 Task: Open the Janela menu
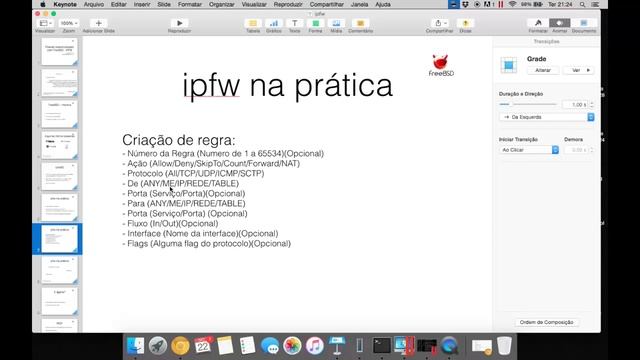[x=360, y=4]
